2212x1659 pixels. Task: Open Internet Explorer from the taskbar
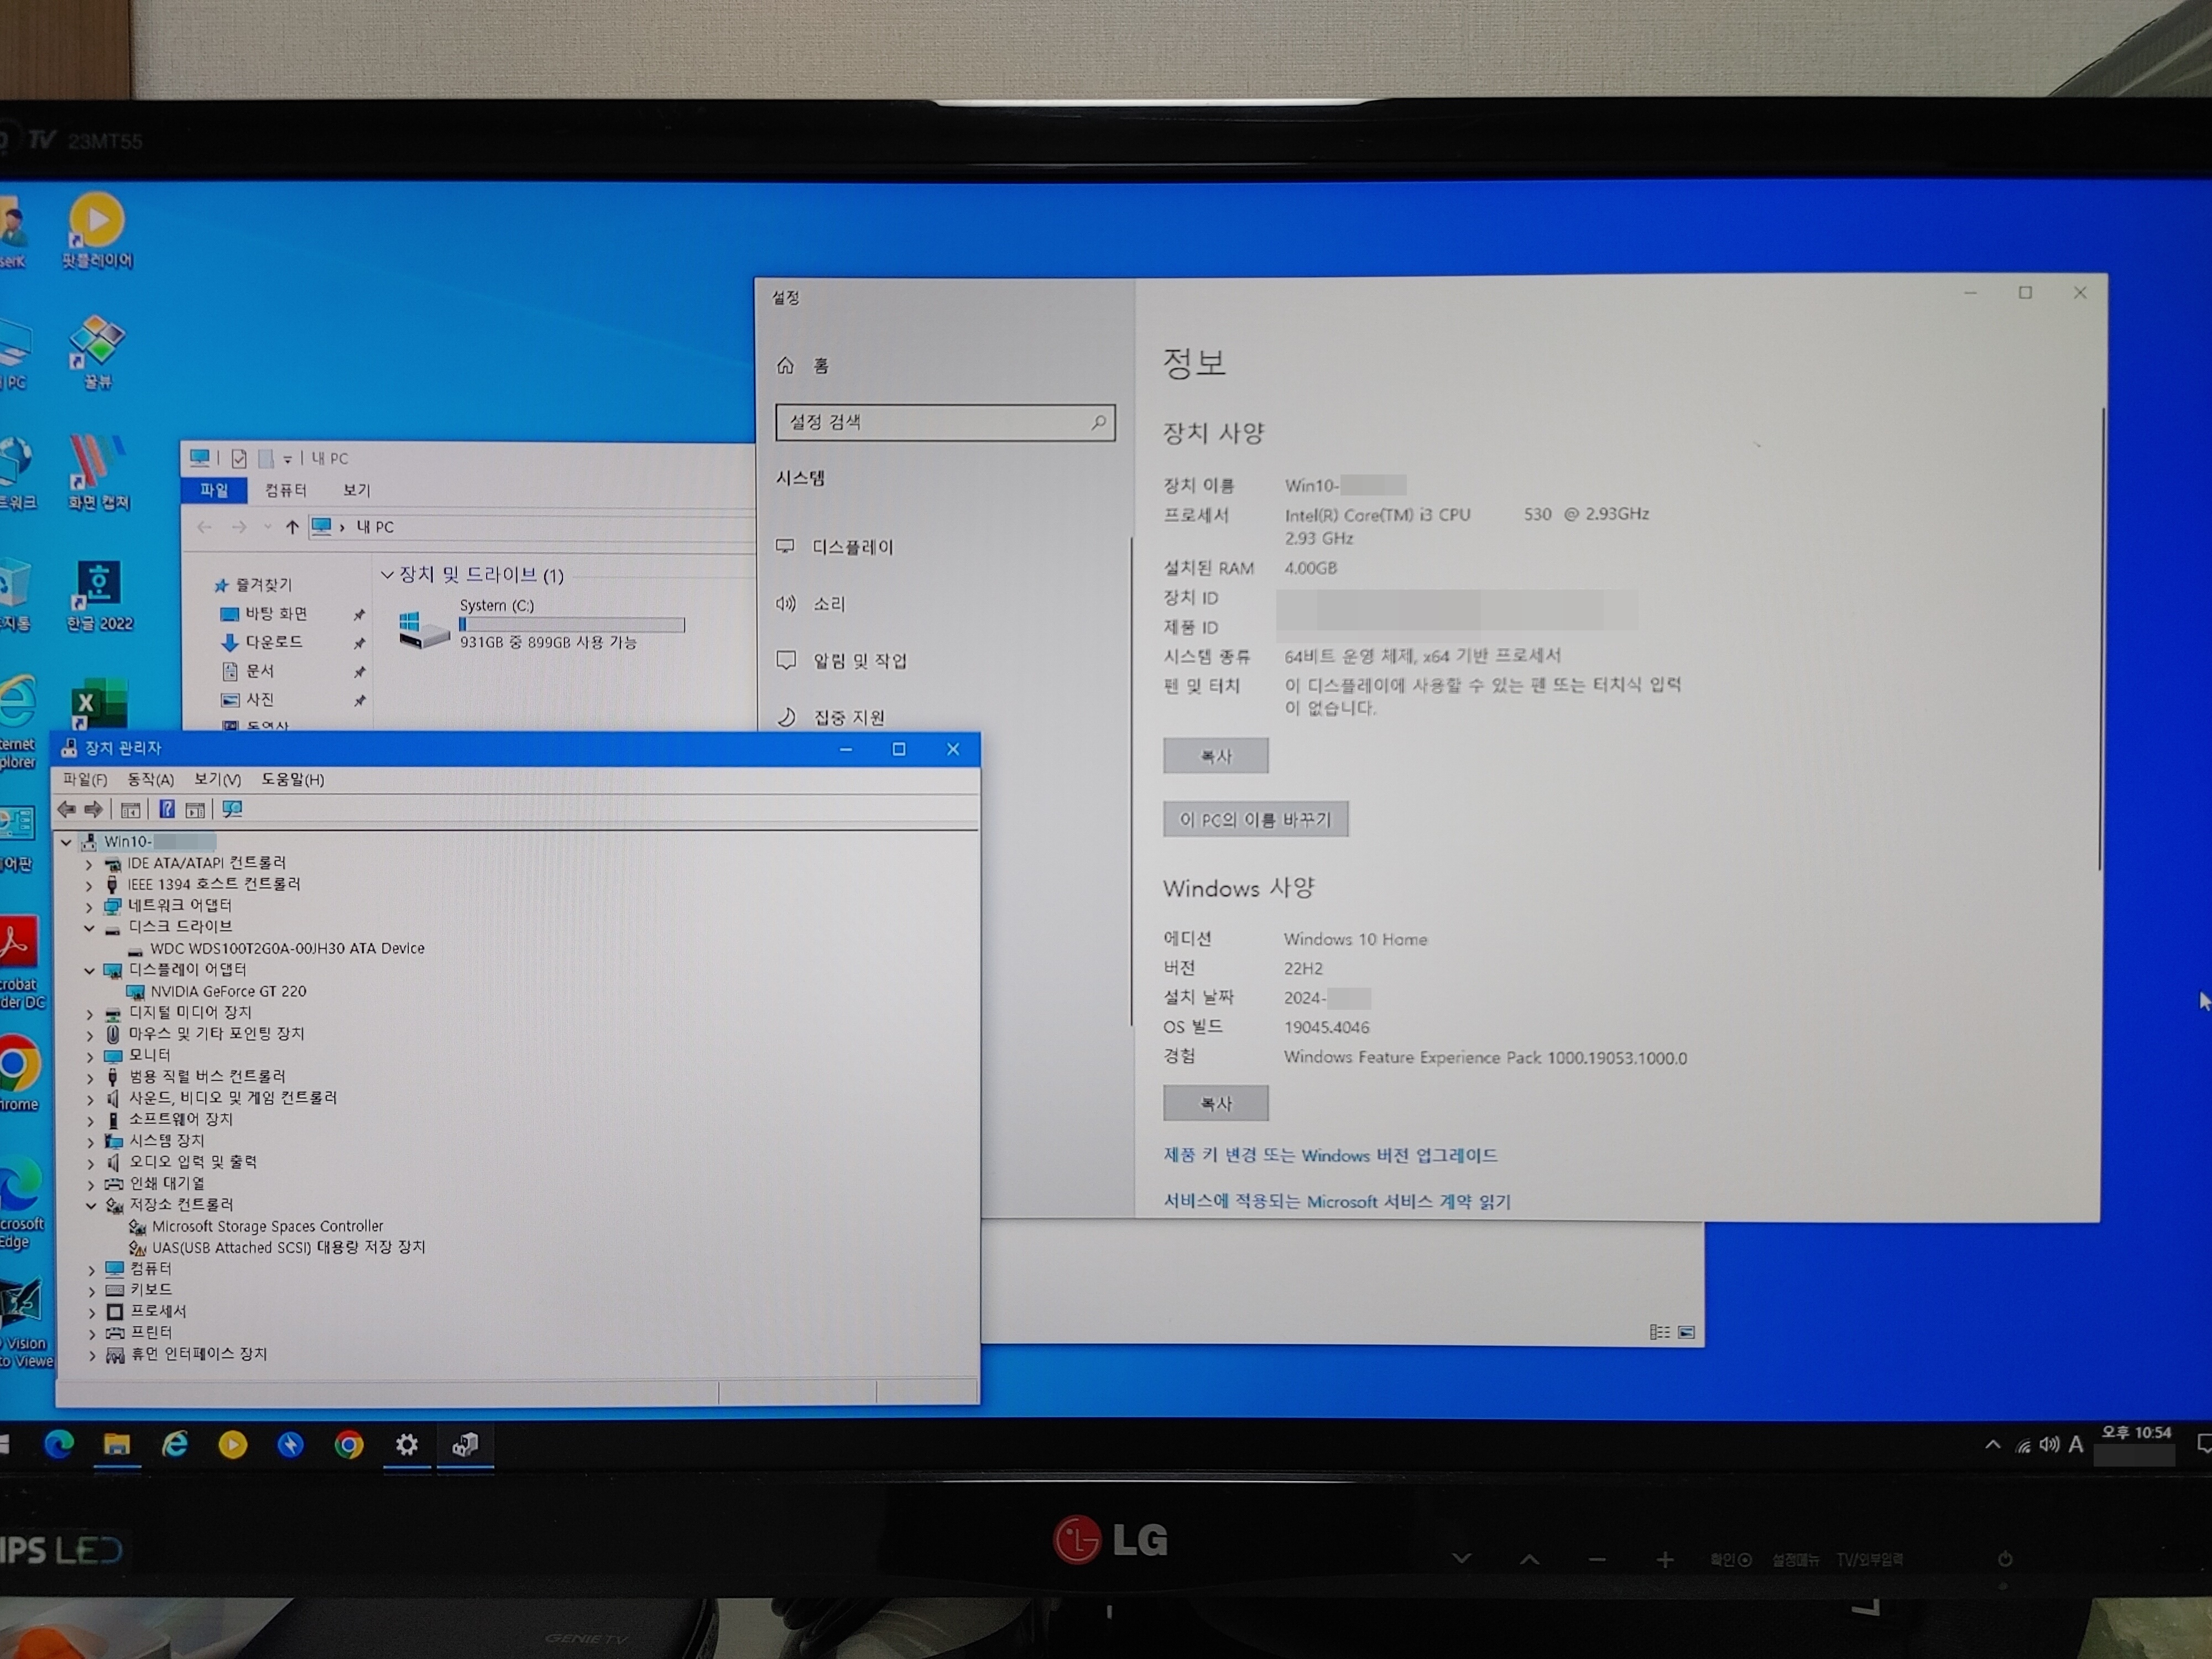click(x=175, y=1444)
